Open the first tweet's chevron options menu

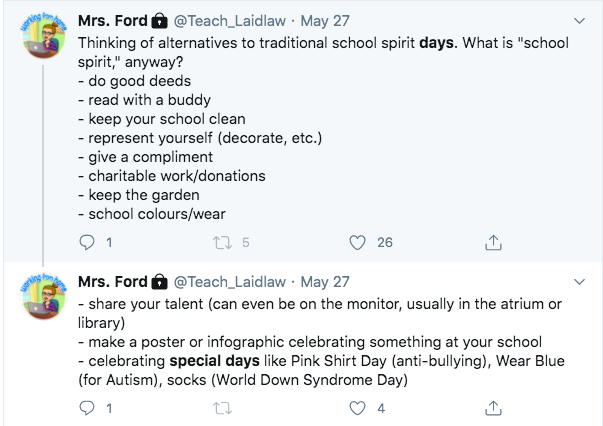(579, 20)
